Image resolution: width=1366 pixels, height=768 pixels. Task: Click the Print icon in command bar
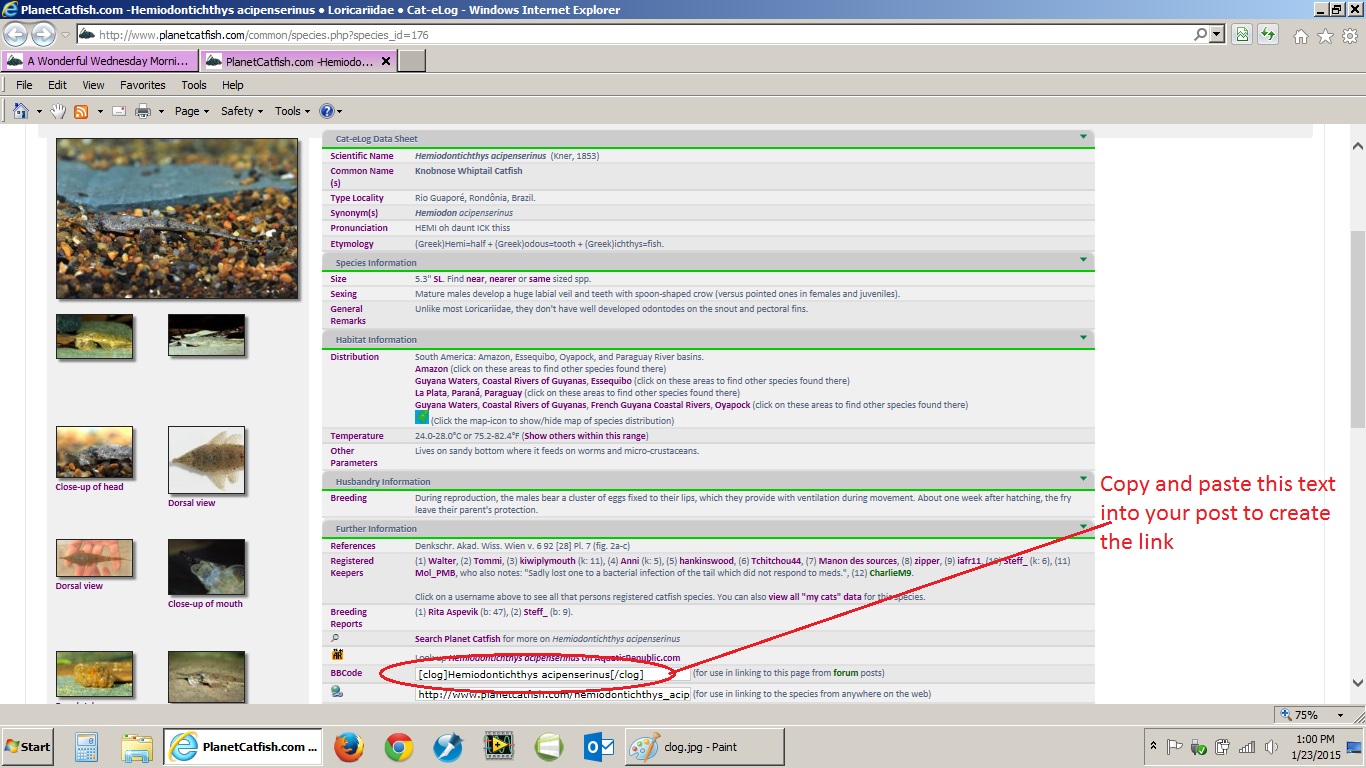(x=143, y=111)
